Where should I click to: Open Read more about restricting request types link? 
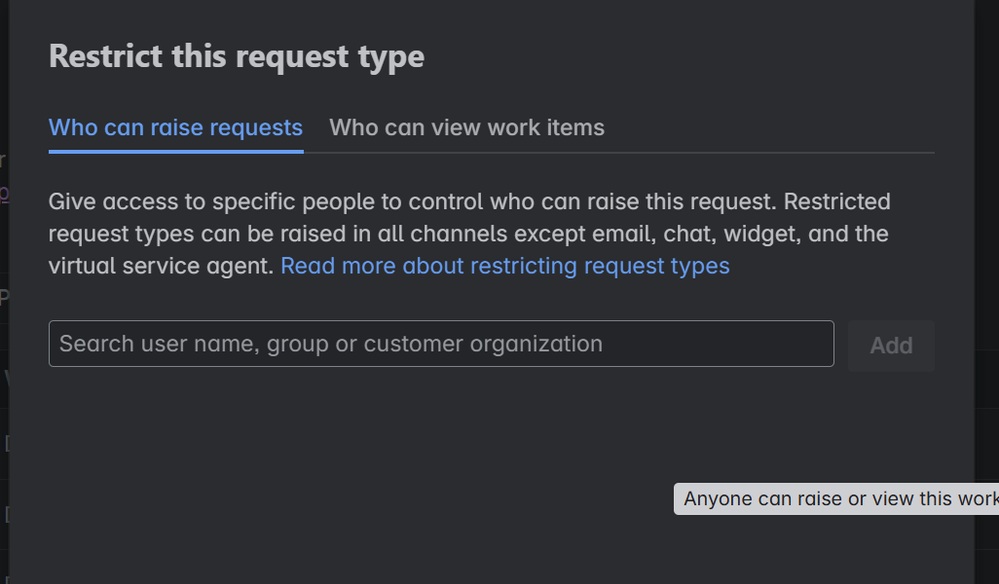(x=505, y=266)
